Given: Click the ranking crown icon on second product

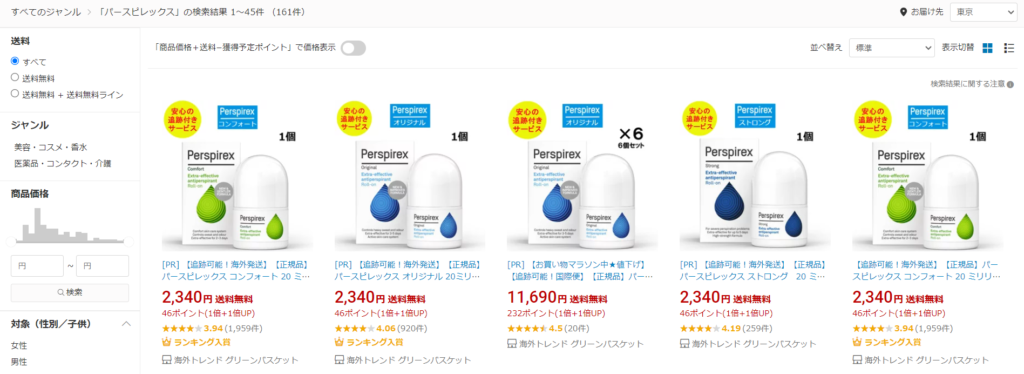Looking at the screenshot, I should tap(339, 341).
